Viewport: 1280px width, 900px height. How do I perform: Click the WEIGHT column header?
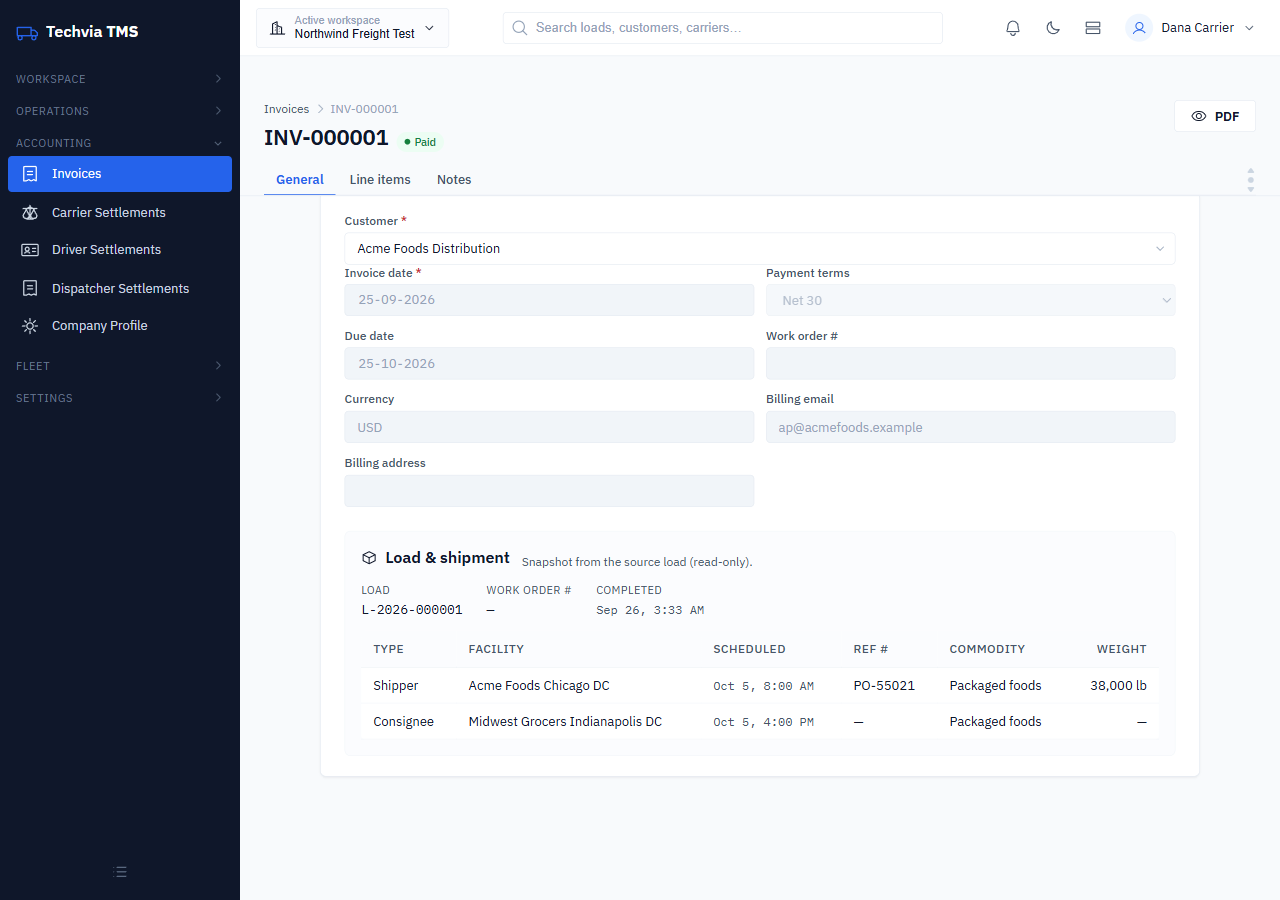click(x=1122, y=649)
